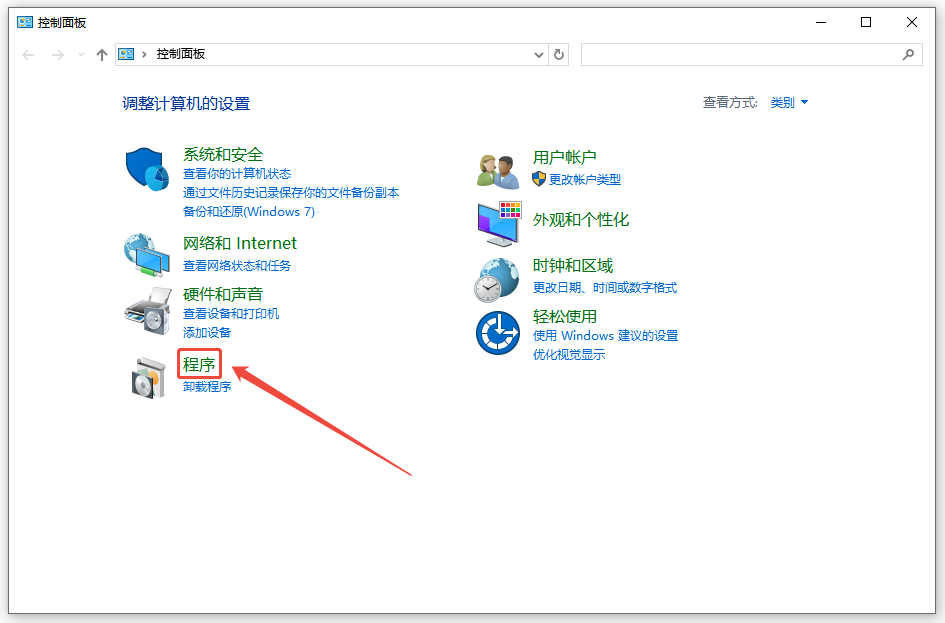Close the Control Panel window
Viewport: 945px width, 623px height.
[912, 22]
